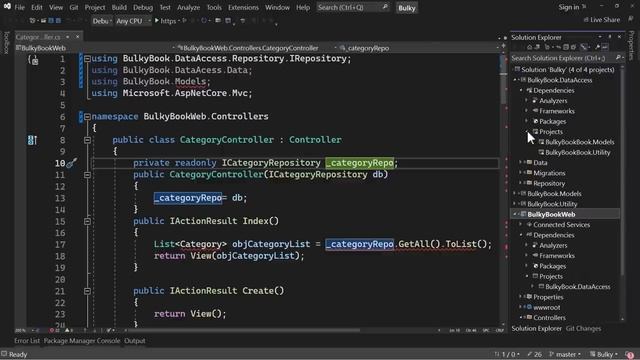Screen dimensions: 640x360
Task: Select Connected Services item
Action: pos(561,225)
